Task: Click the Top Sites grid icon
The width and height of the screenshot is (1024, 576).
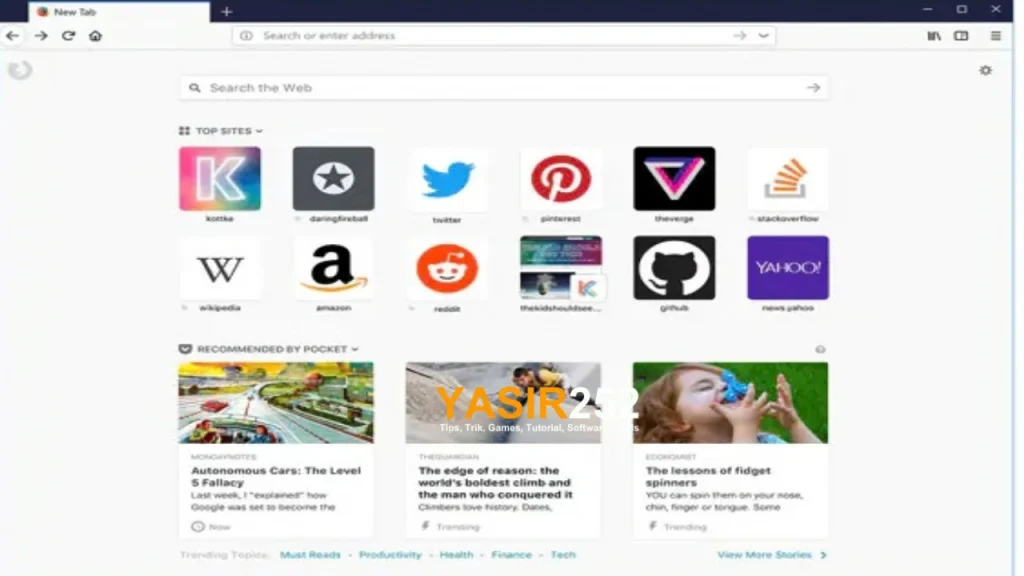Action: point(184,131)
